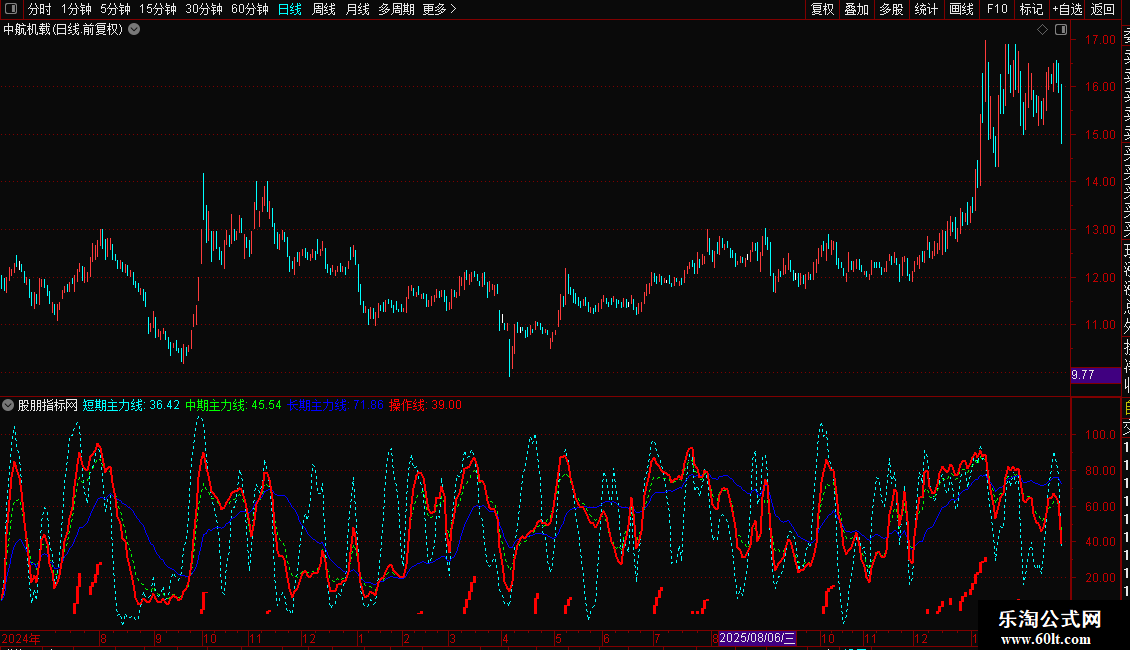Open the 多股 multi-stock view

(x=891, y=9)
